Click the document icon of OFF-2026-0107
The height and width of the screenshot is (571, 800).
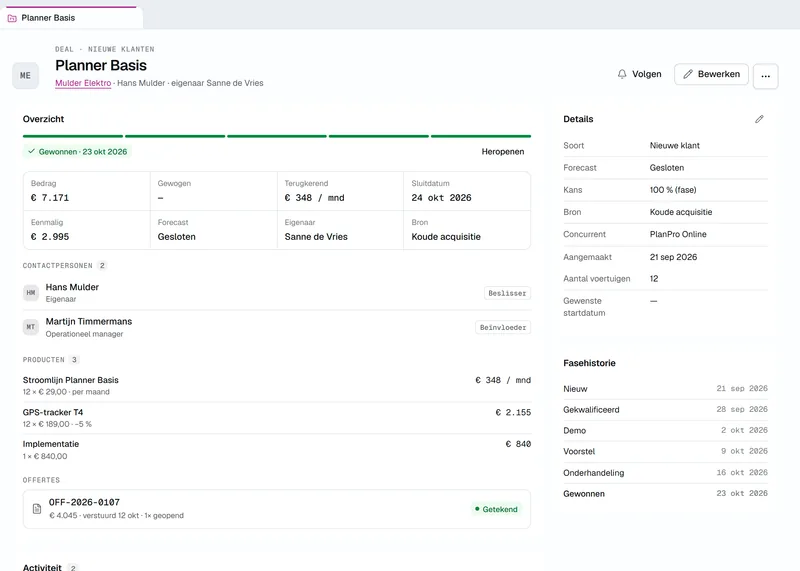click(x=37, y=509)
